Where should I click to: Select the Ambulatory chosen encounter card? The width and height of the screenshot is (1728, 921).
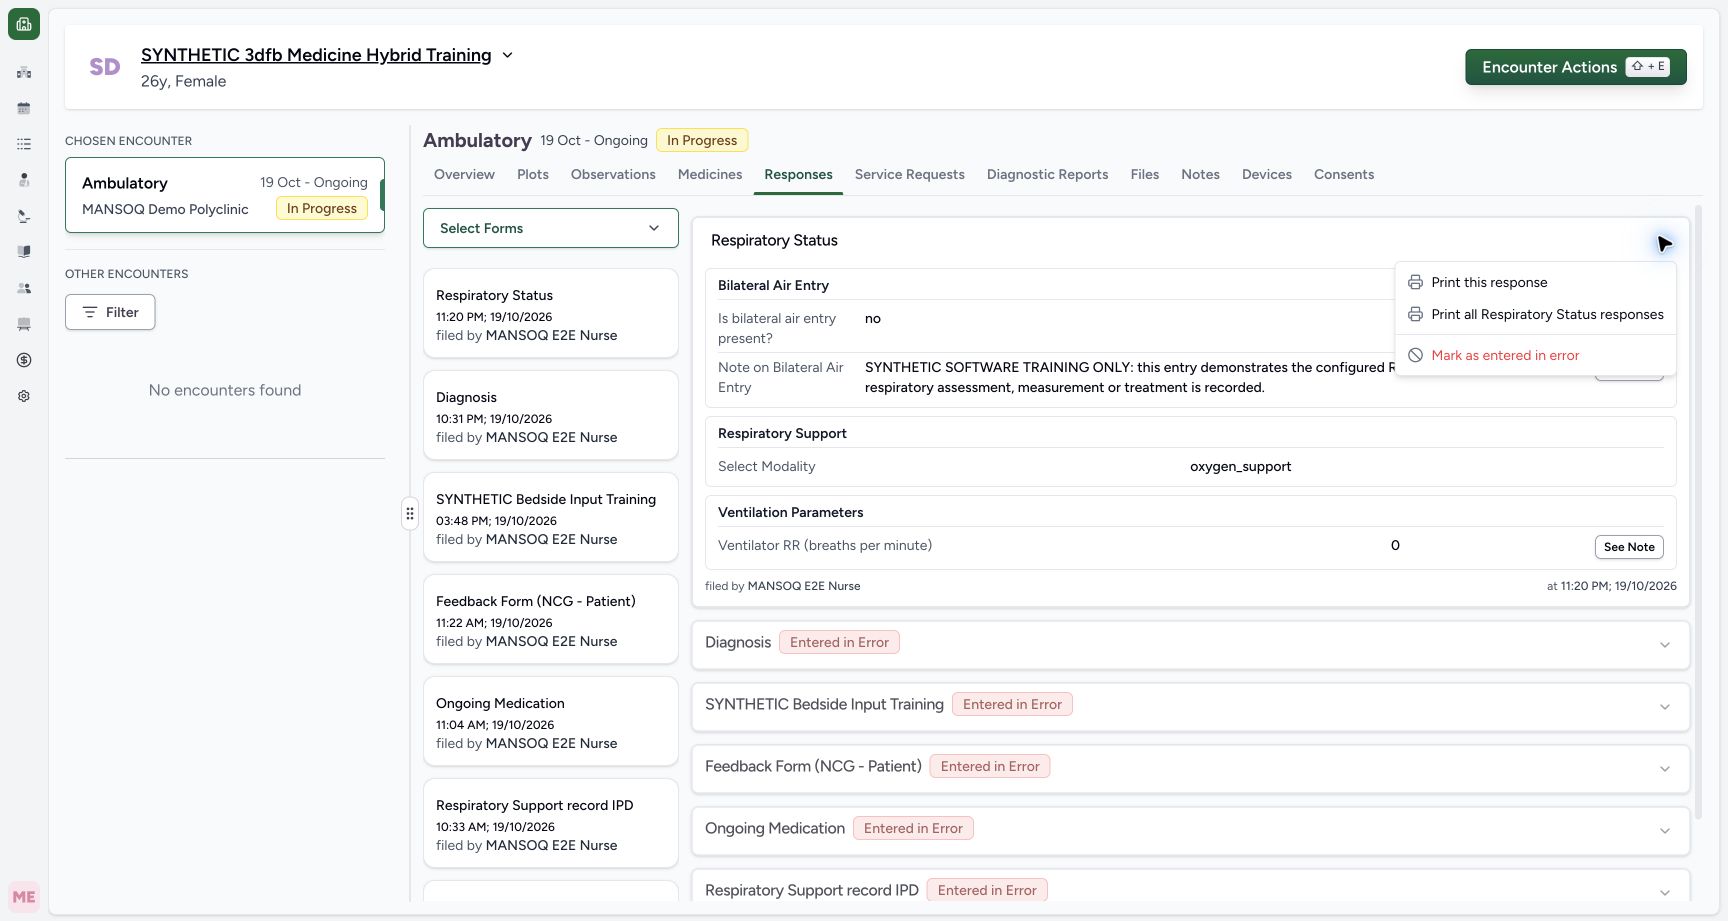coord(225,195)
